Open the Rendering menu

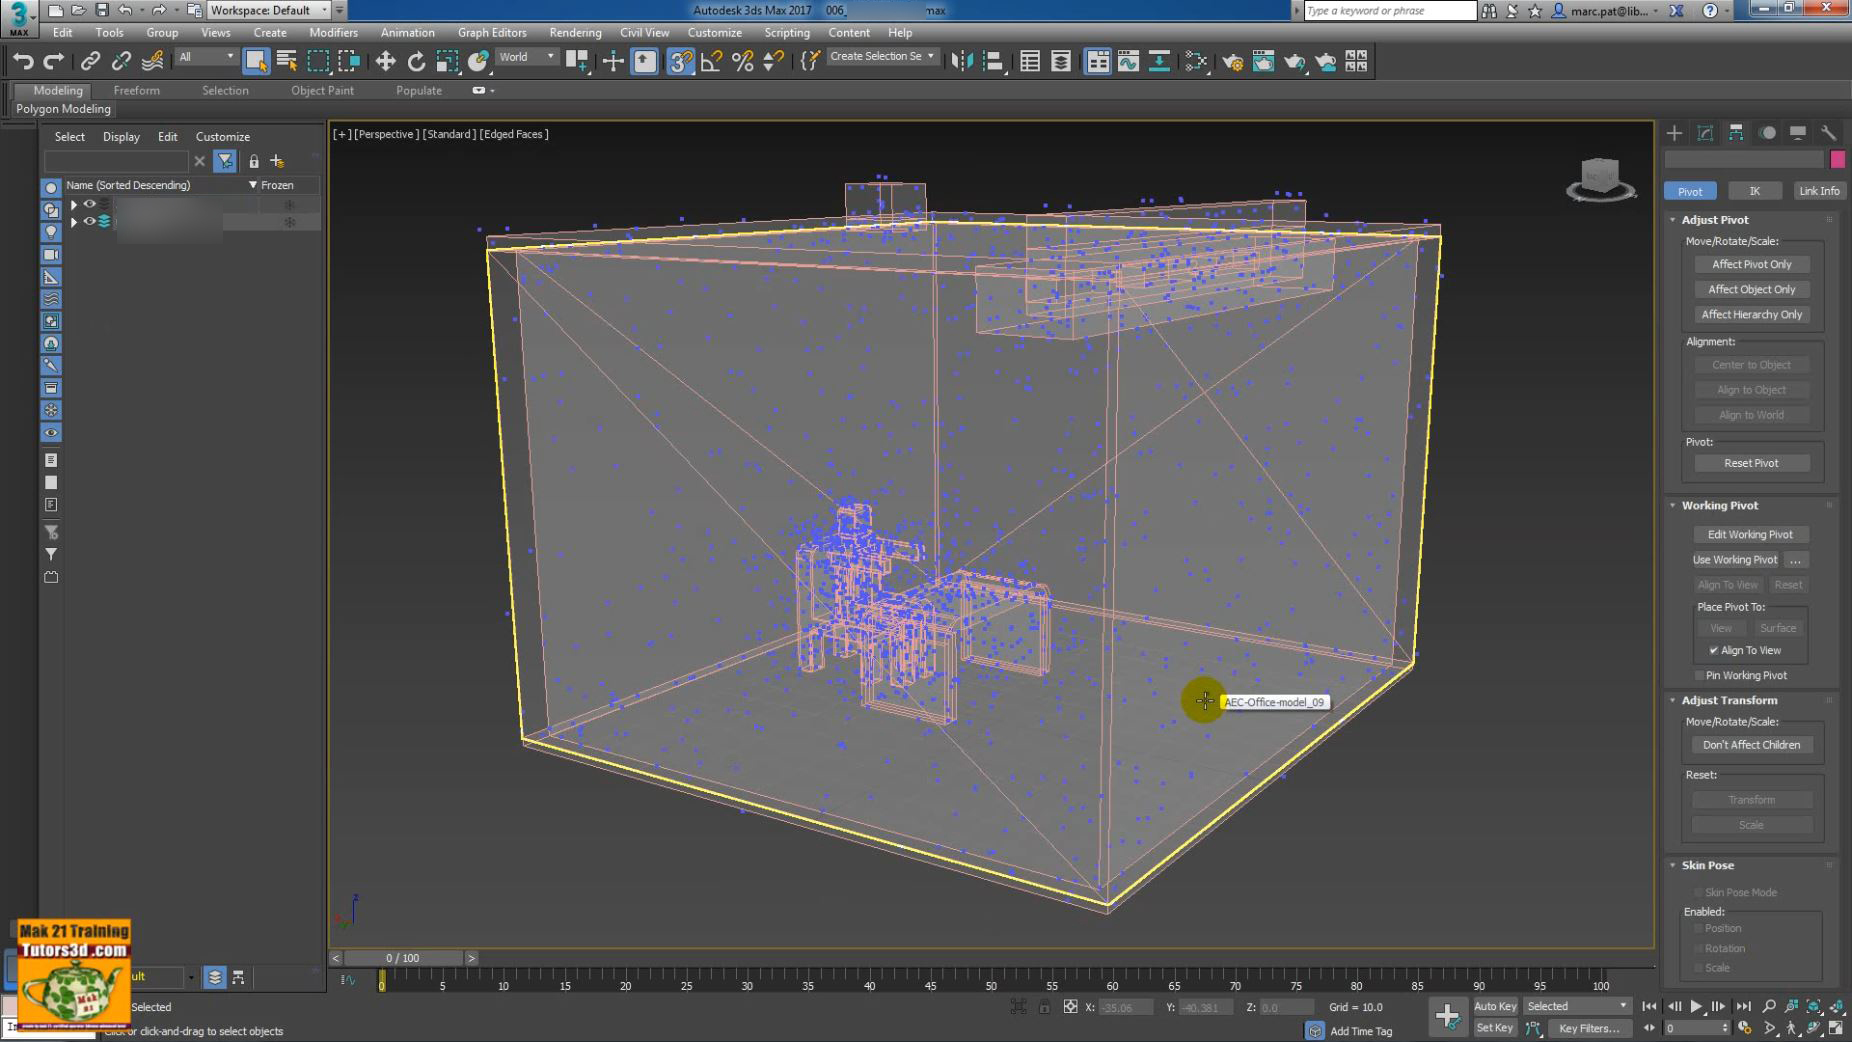(x=575, y=32)
